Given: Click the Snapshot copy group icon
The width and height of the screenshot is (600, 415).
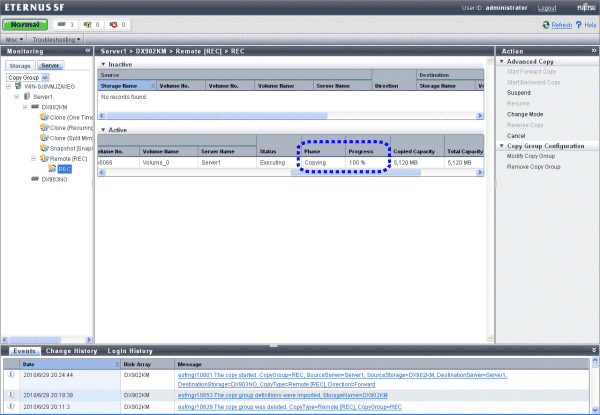Looking at the screenshot, I should pos(44,148).
